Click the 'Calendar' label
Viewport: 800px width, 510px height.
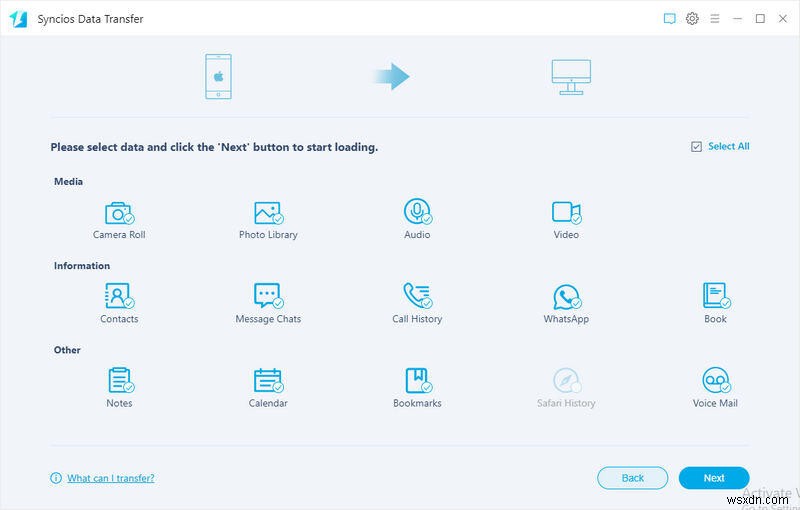point(268,403)
